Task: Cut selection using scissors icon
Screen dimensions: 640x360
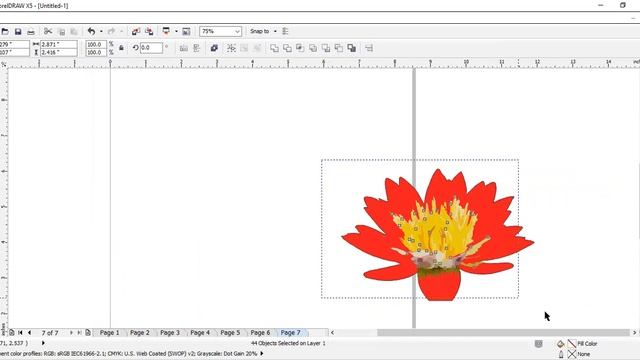Action: click(48, 31)
